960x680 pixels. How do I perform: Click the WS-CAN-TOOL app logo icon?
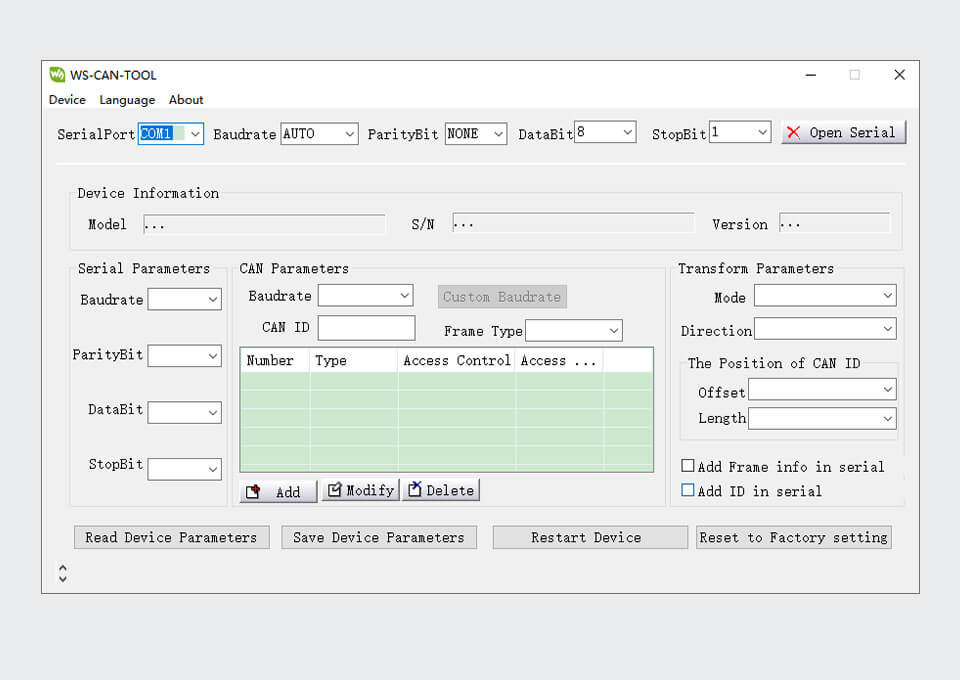point(57,74)
